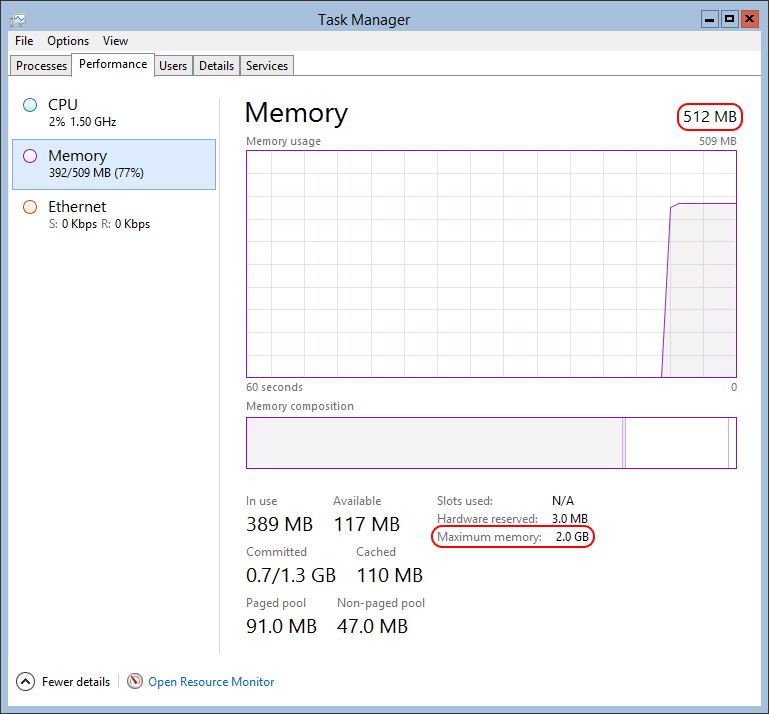Open the File menu

[x=24, y=41]
